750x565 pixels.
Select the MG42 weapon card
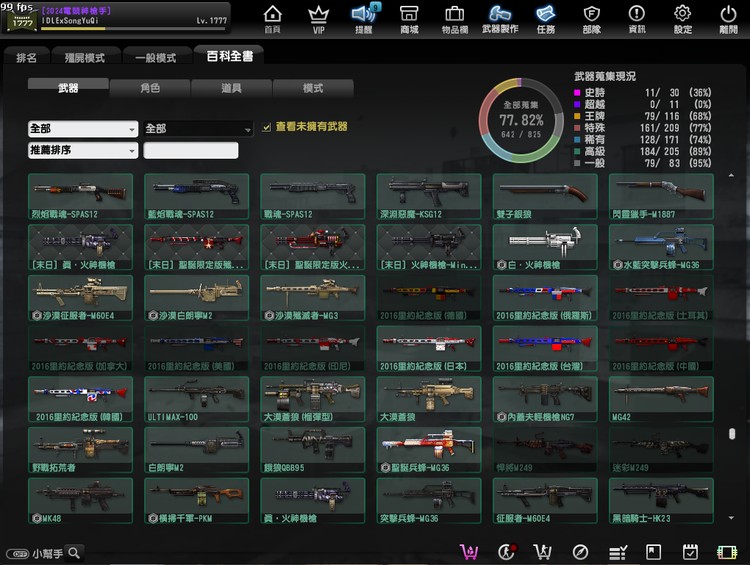[662, 399]
